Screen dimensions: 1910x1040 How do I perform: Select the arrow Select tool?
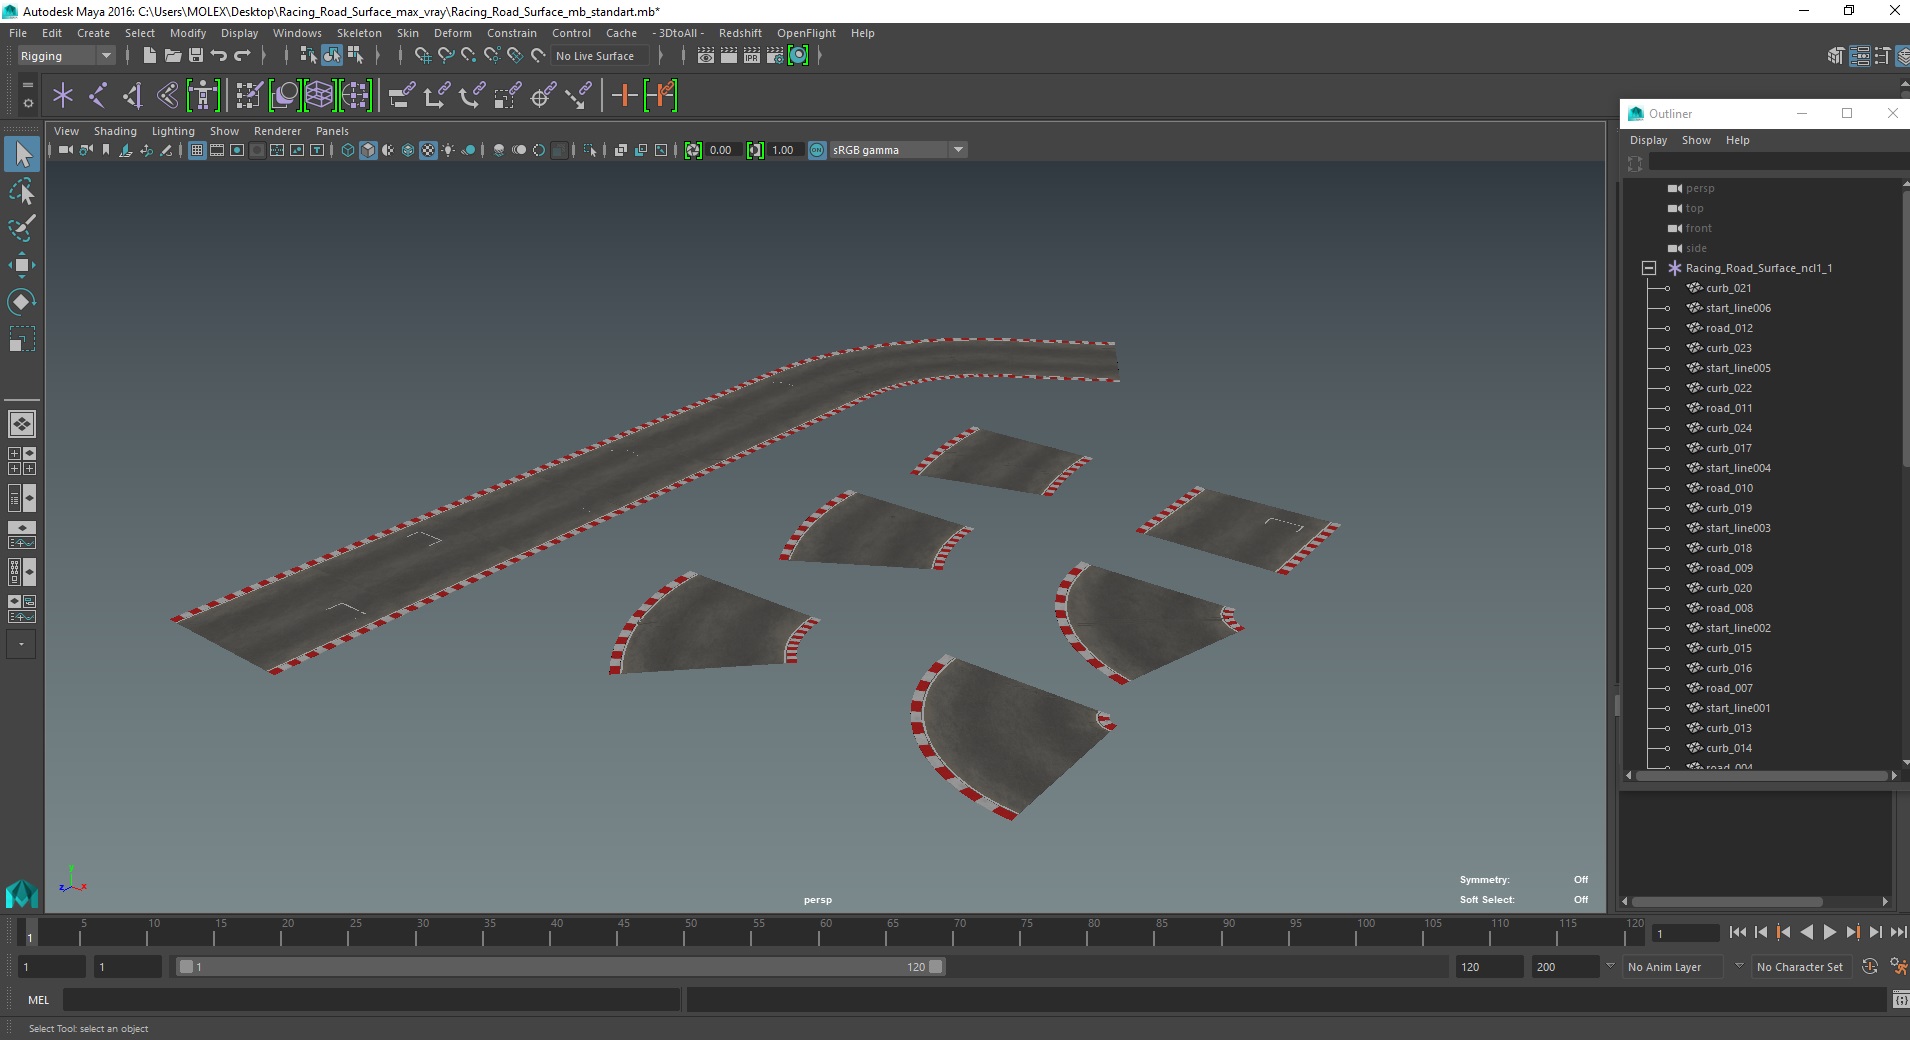click(x=22, y=154)
